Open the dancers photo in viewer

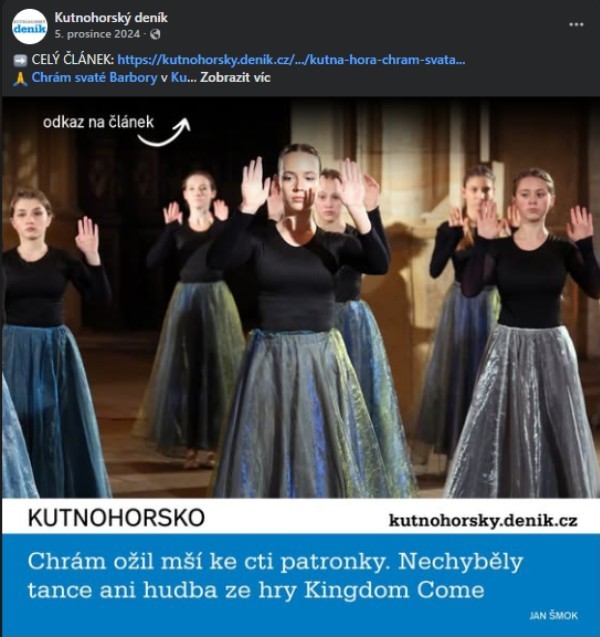[x=300, y=298]
